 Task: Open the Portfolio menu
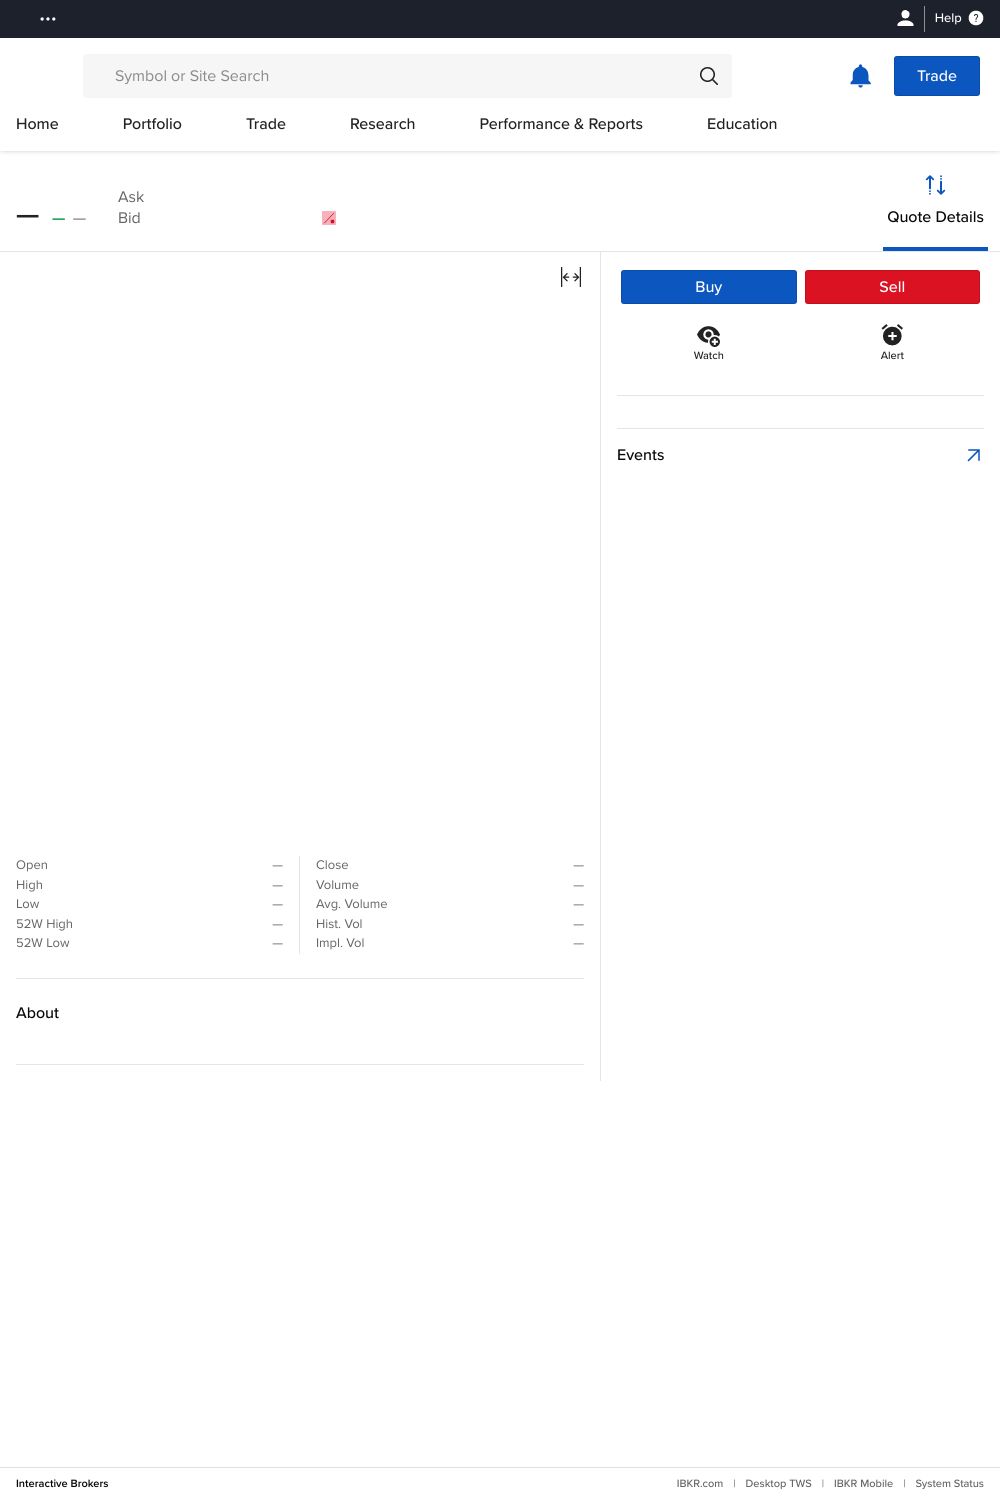(x=152, y=124)
